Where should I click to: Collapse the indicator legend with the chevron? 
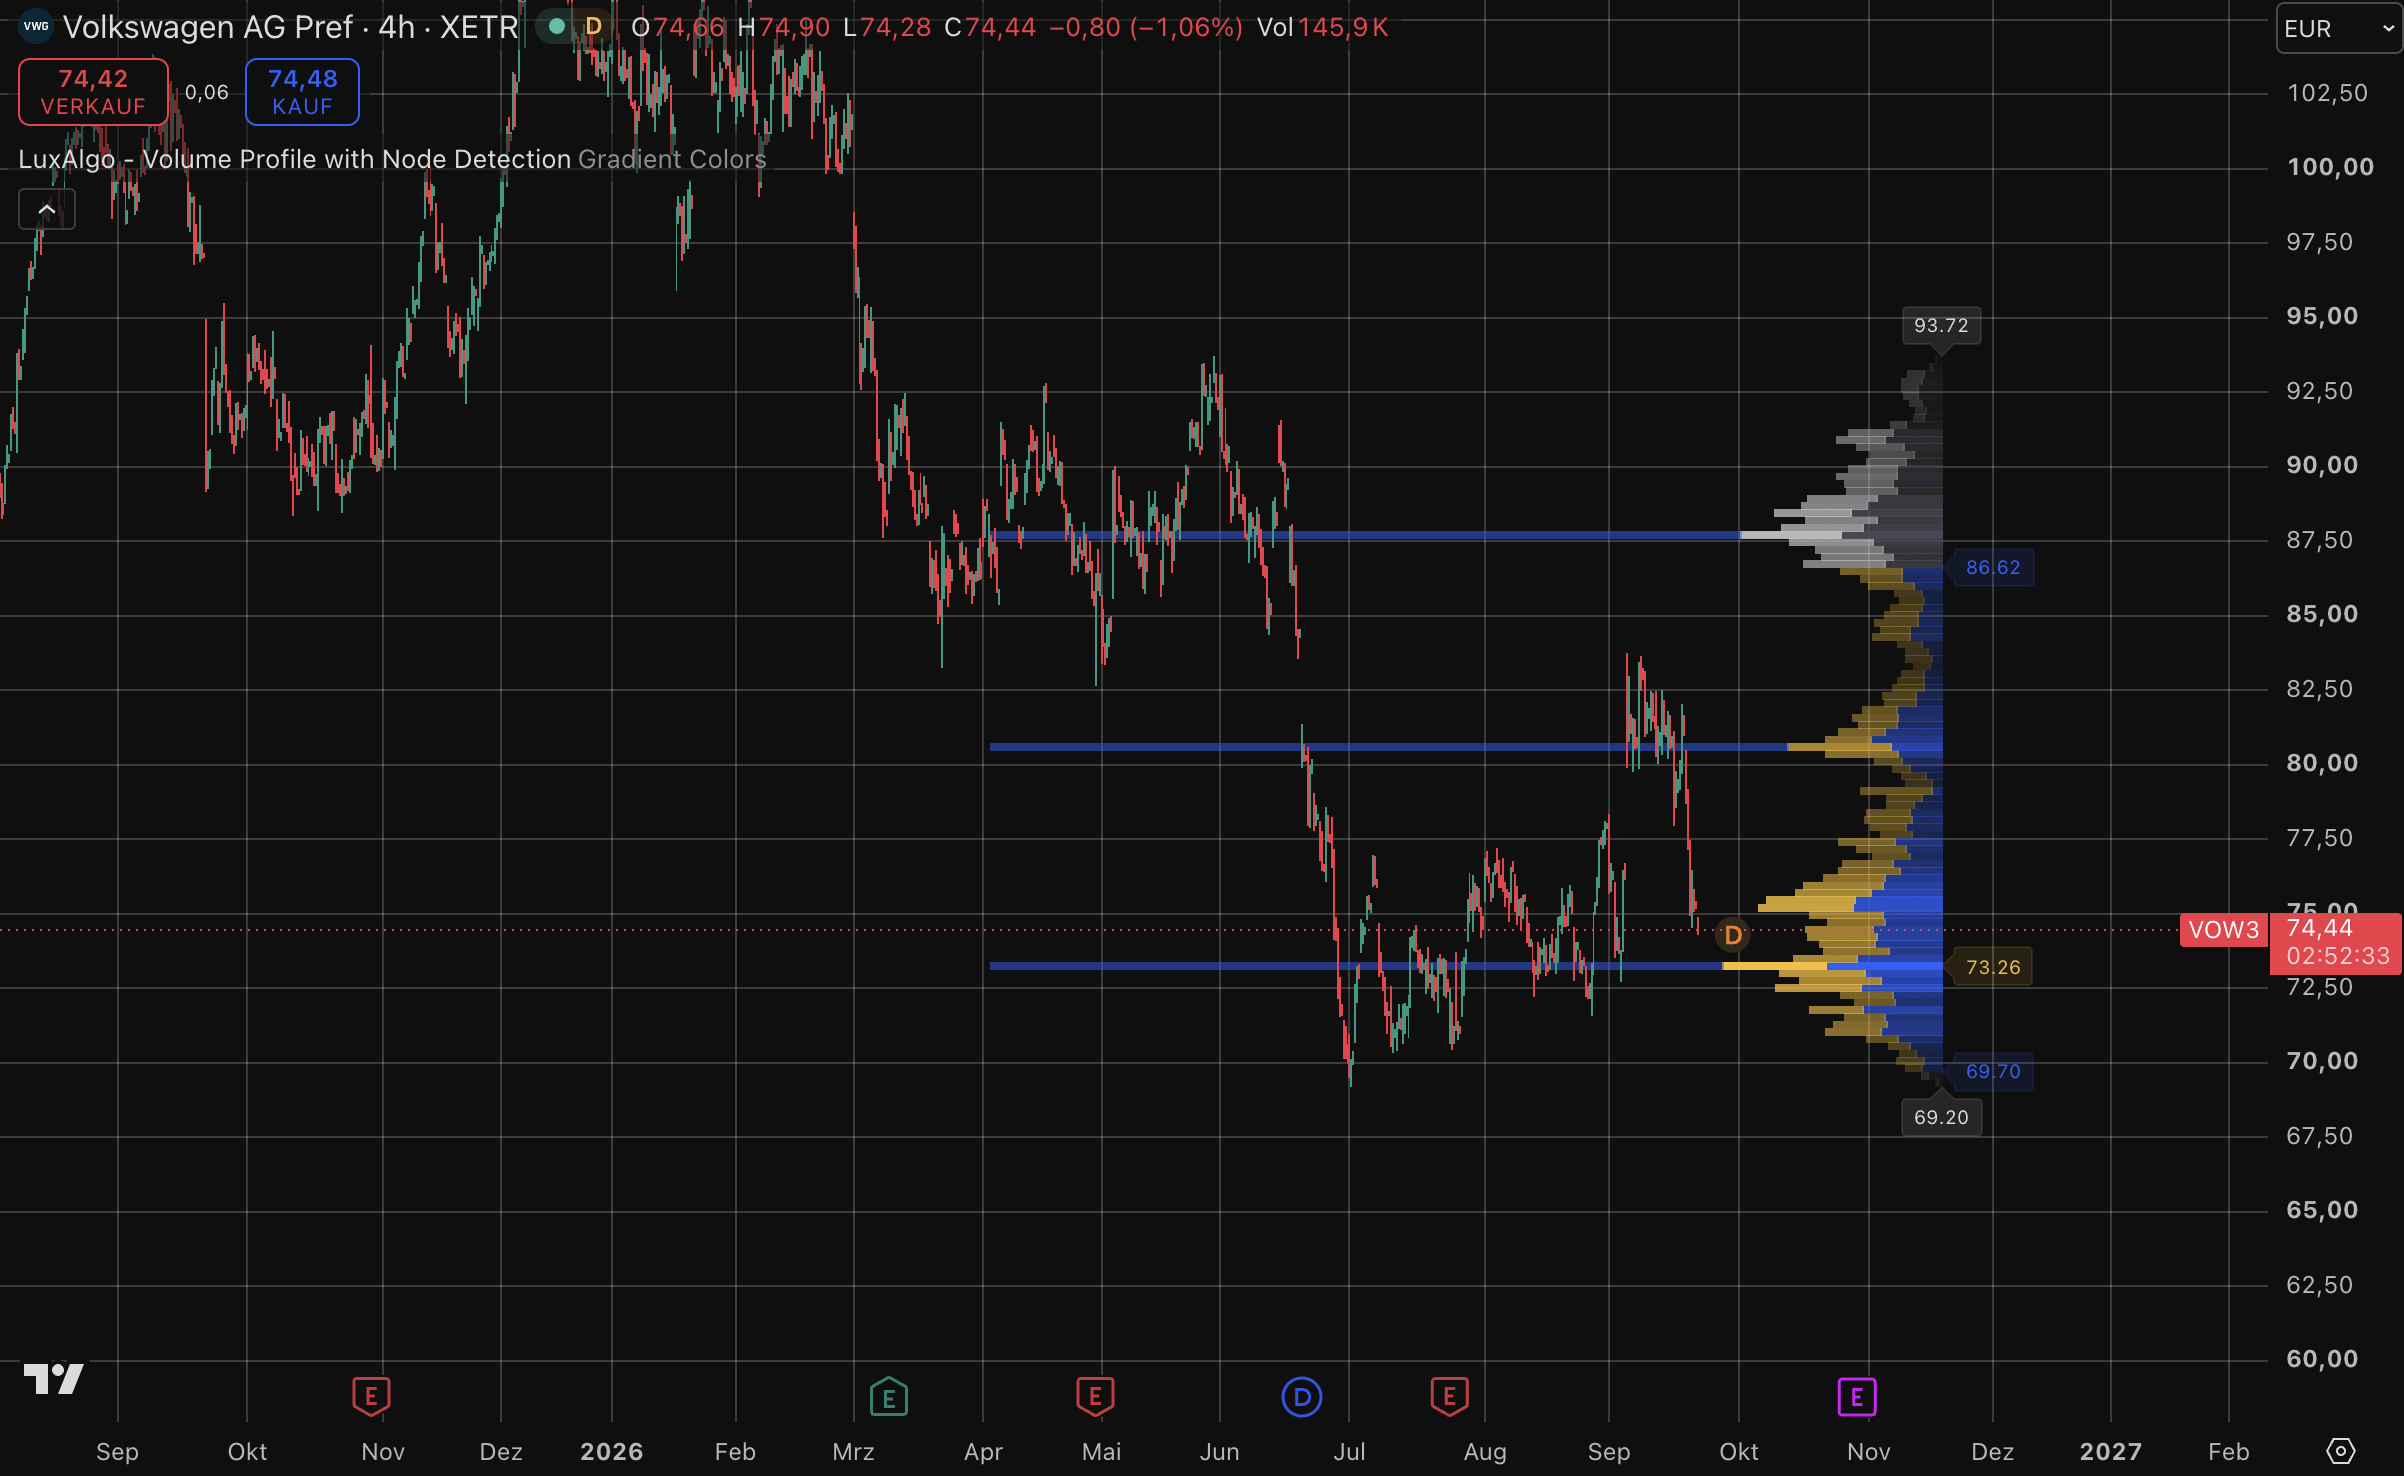(47, 209)
